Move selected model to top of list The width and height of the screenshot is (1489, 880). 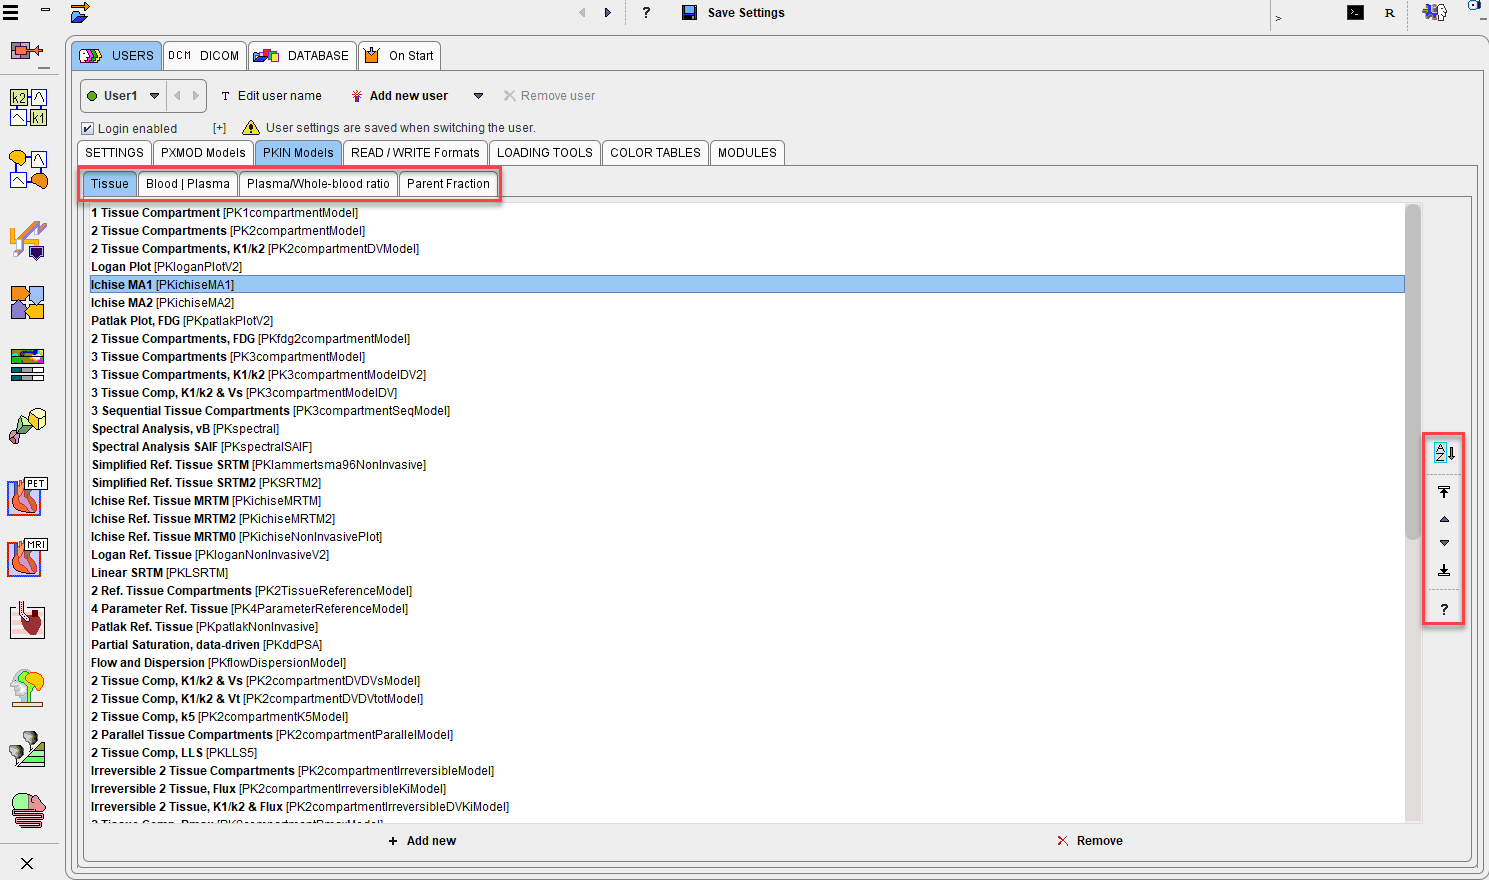coord(1444,492)
